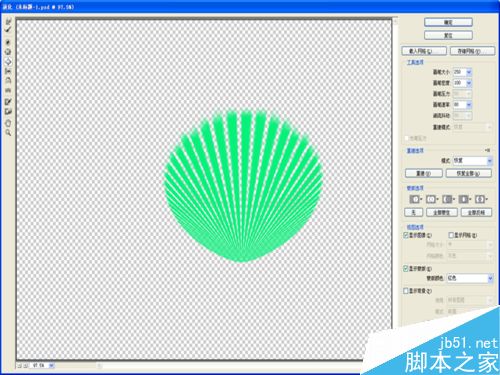This screenshot has width=500, height=375.
Task: Open the Brush Rate dropdown arrow
Action: click(469, 105)
